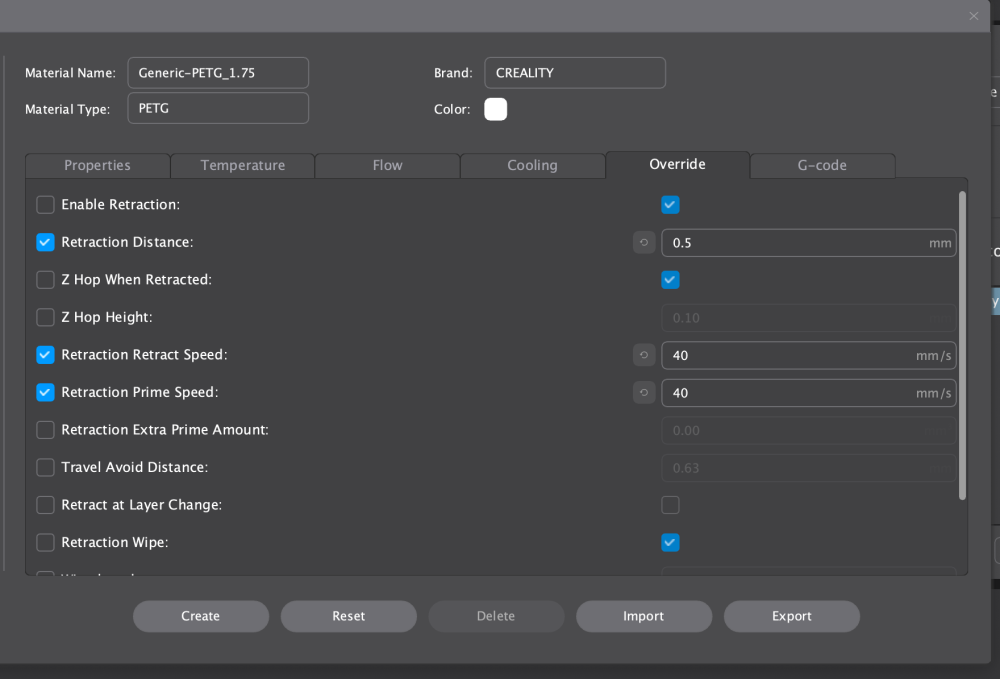Click the Material Name input field
This screenshot has height=679, width=1000.
[218, 73]
